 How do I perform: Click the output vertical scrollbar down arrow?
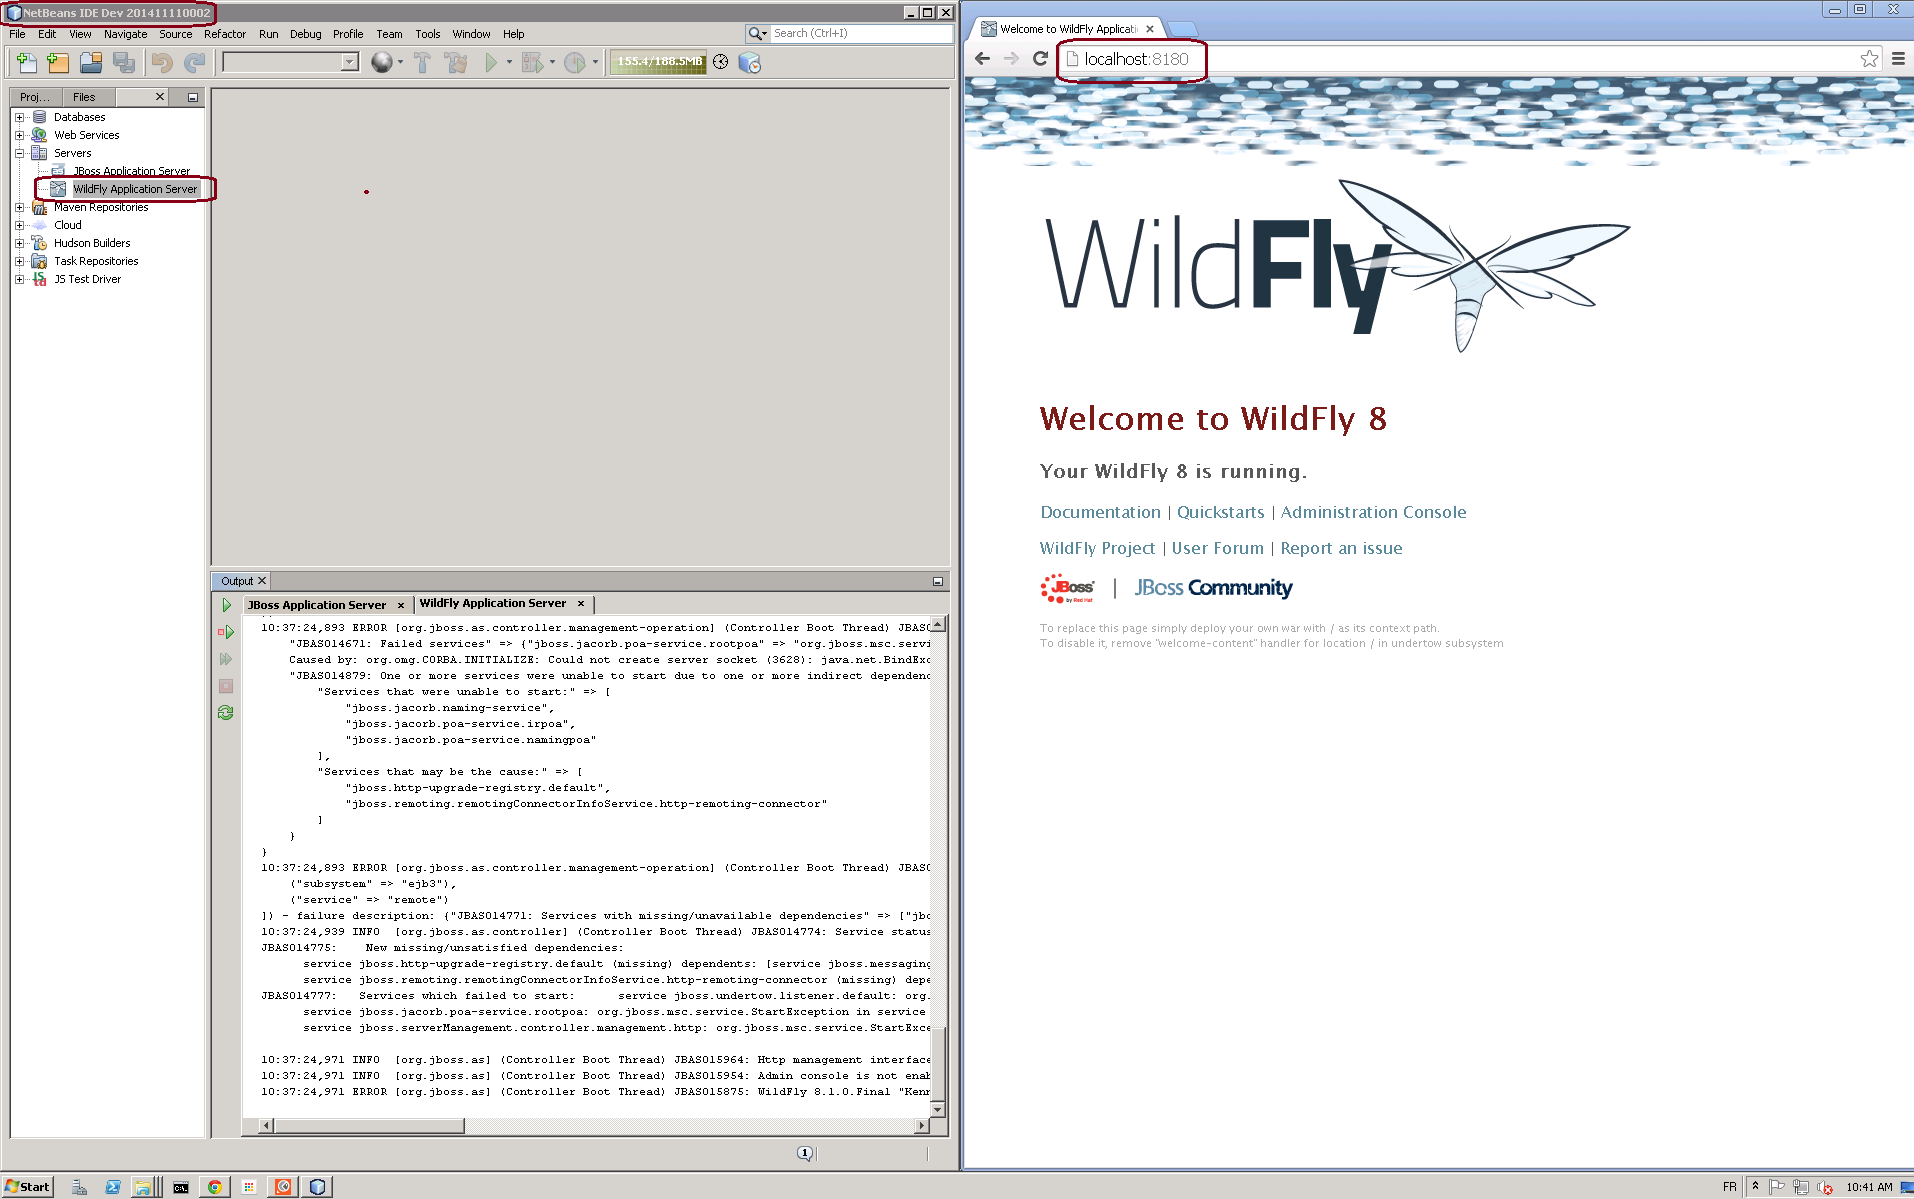click(x=937, y=1109)
